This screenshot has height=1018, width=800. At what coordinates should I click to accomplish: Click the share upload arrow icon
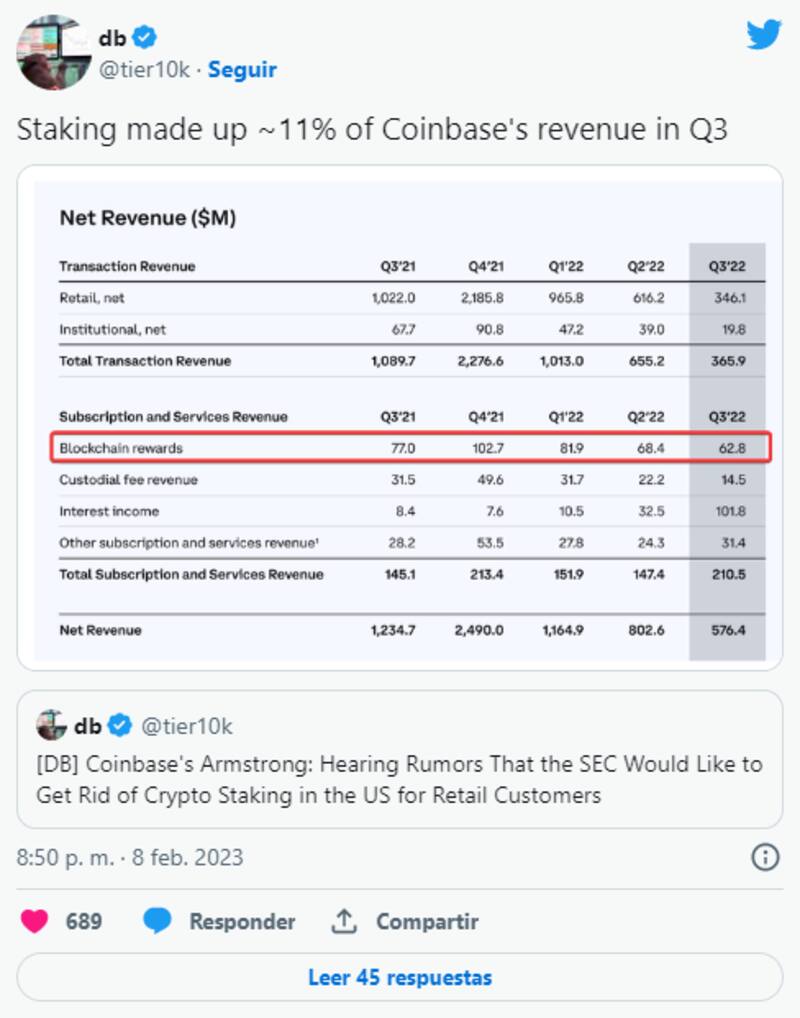tap(344, 921)
